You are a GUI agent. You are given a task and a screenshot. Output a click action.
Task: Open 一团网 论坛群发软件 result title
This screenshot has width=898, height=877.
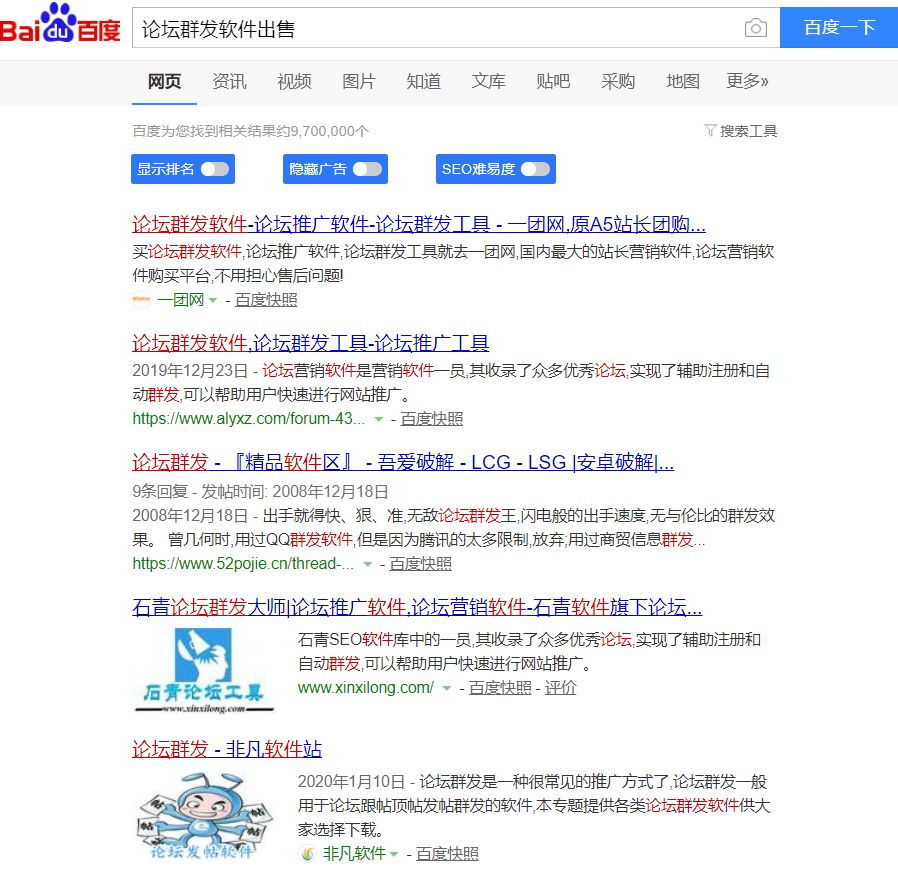(x=419, y=224)
